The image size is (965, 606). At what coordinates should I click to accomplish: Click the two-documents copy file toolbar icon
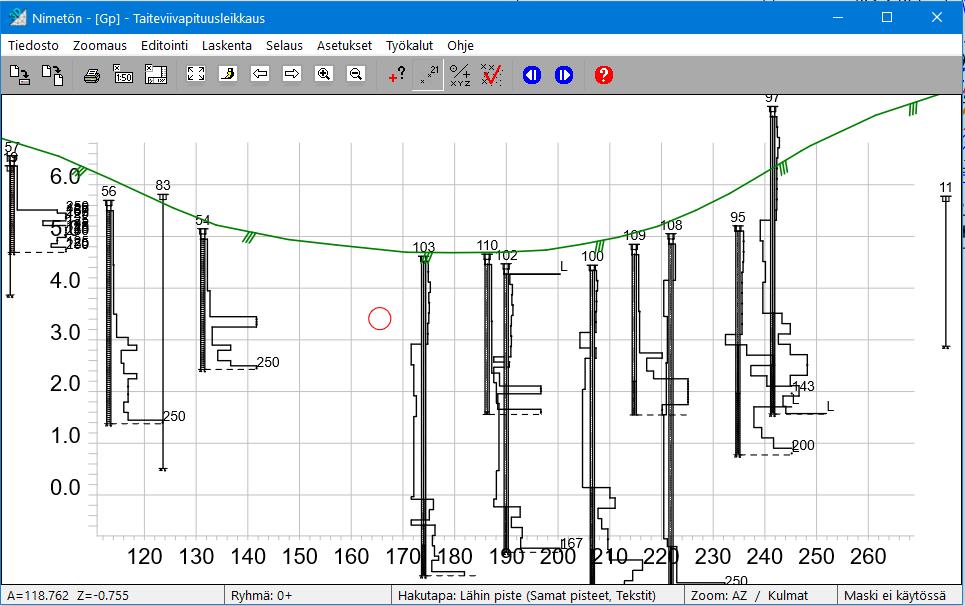(x=52, y=75)
